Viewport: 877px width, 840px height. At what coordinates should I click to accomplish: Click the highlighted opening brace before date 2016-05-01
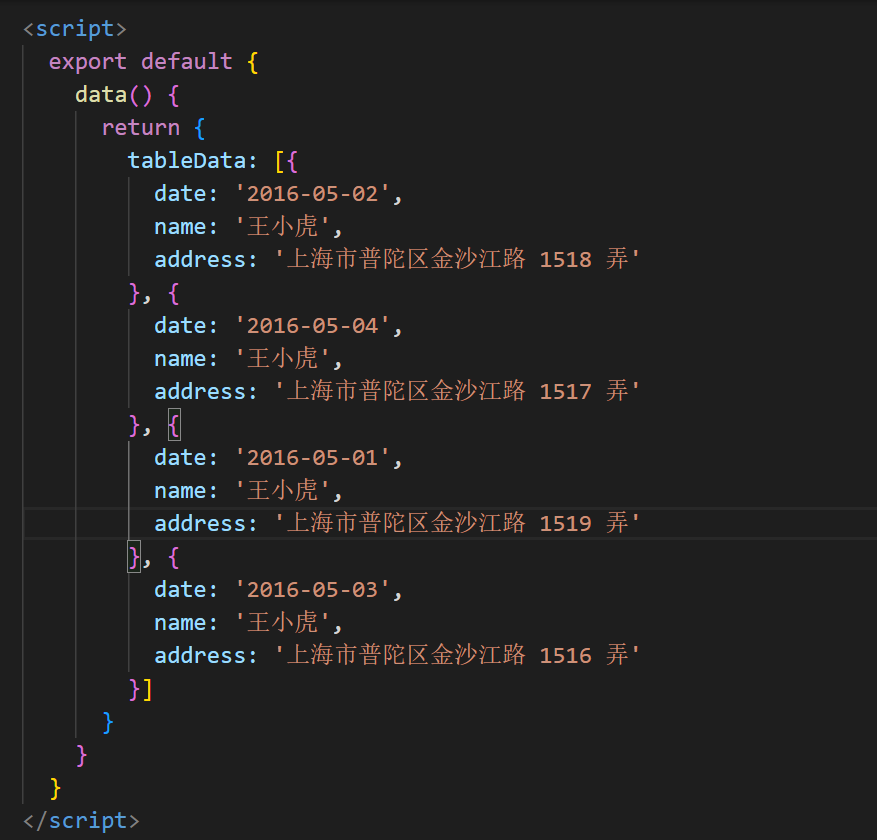[174, 426]
